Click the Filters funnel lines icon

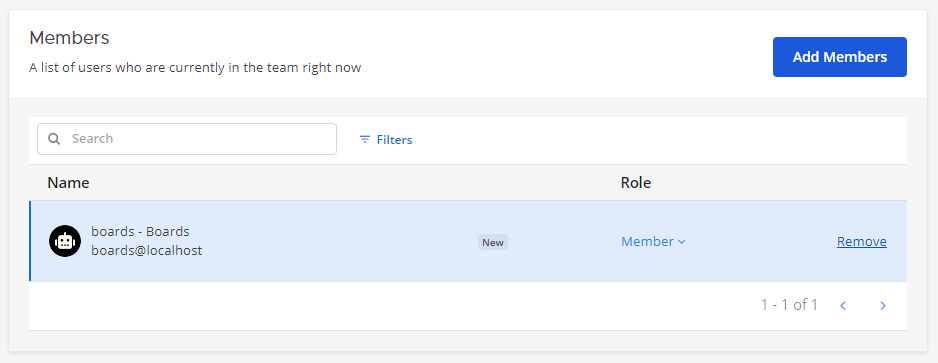tap(364, 139)
